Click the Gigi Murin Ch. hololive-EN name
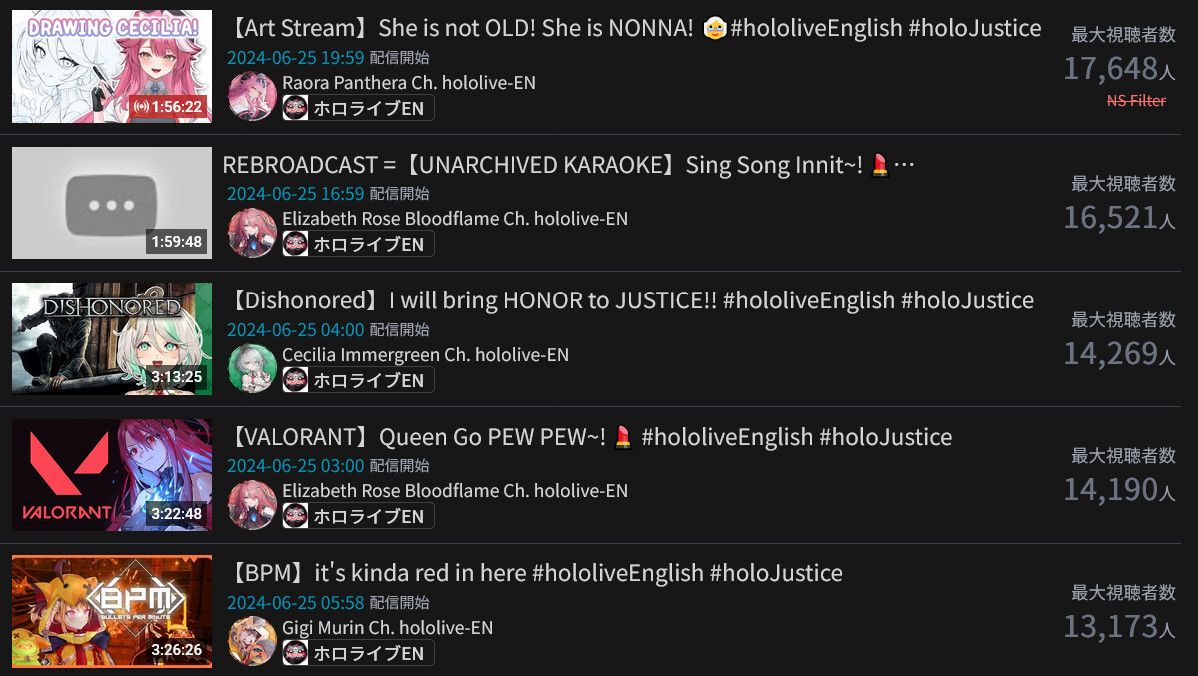 (387, 628)
